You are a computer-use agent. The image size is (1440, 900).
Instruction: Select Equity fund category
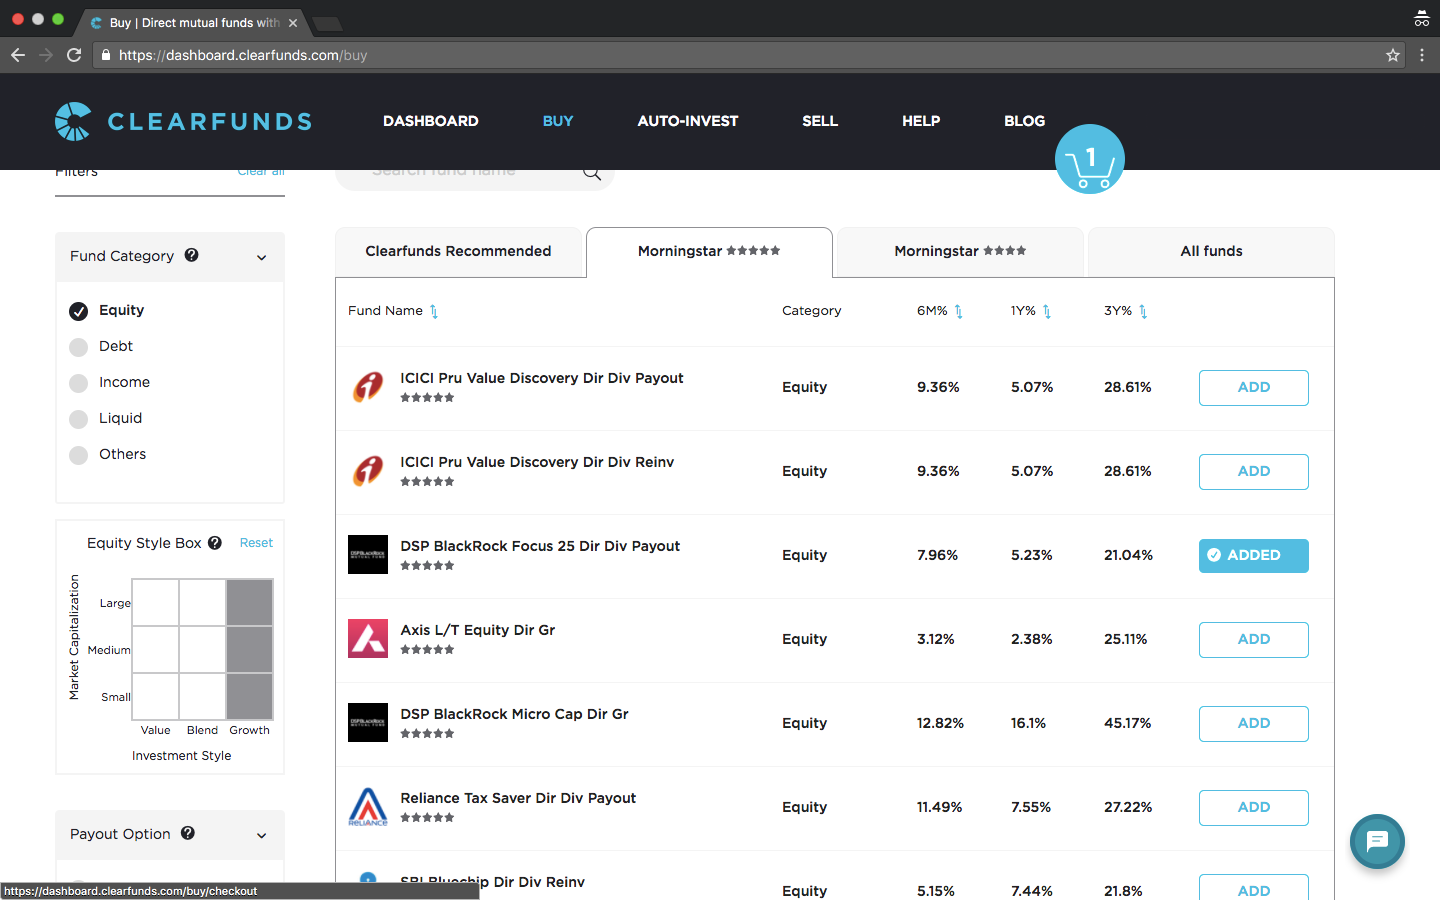click(78, 311)
